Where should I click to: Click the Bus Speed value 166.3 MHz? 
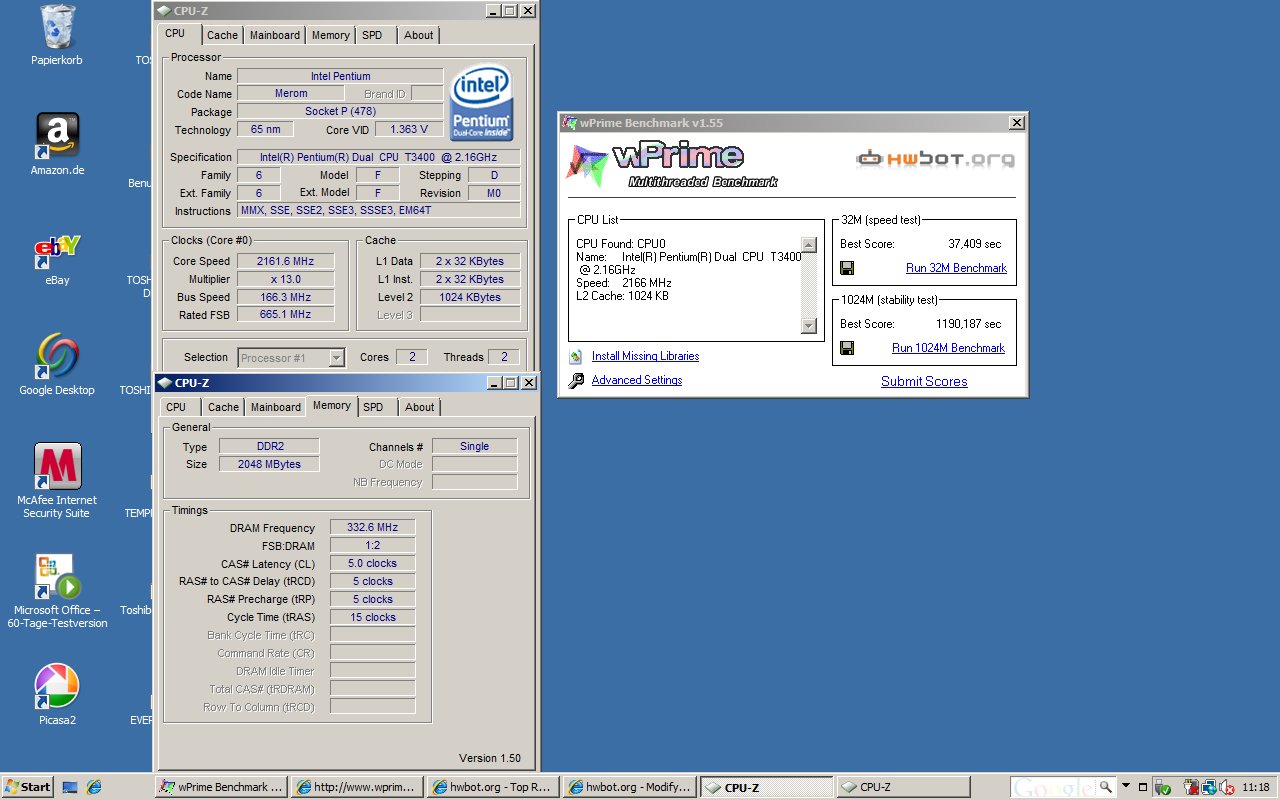pyautogui.click(x=284, y=297)
